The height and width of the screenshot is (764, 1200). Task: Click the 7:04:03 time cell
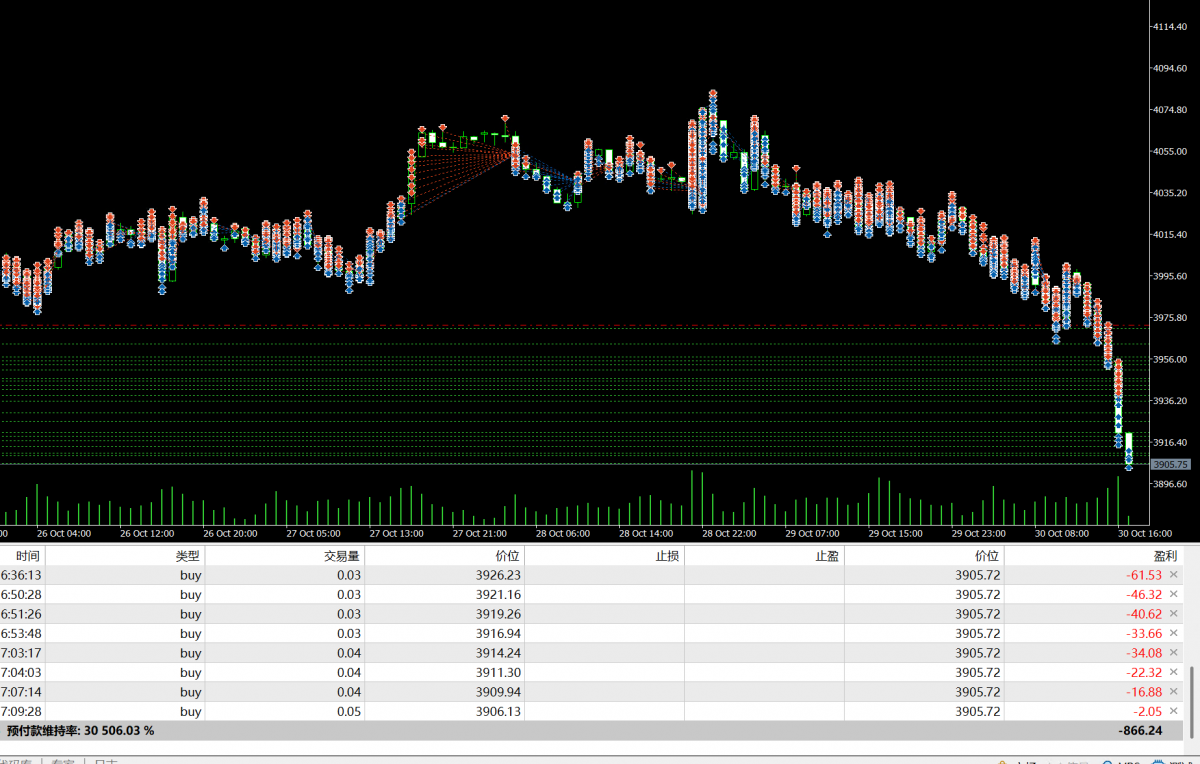(21, 672)
